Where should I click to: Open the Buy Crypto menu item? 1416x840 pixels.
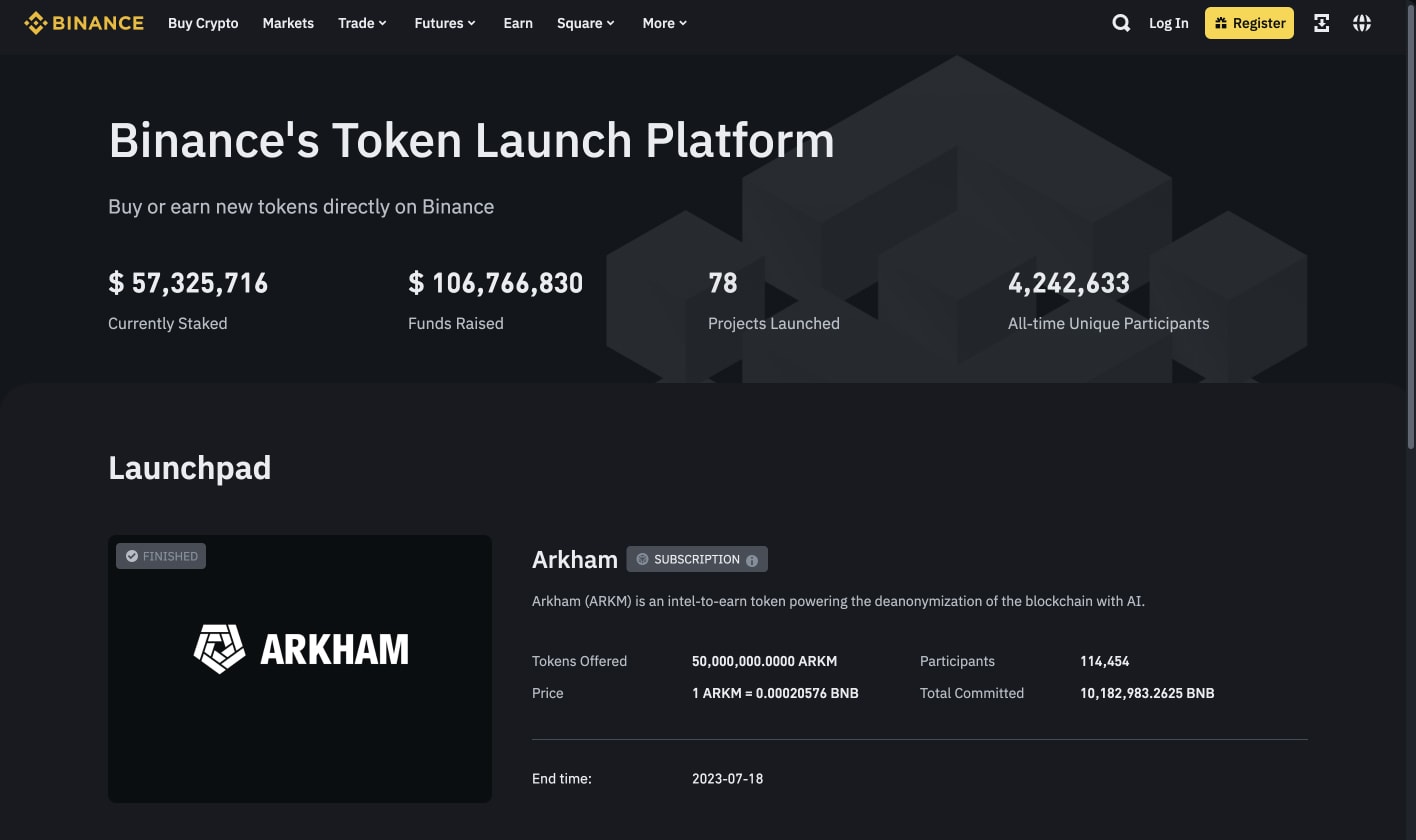coord(203,23)
